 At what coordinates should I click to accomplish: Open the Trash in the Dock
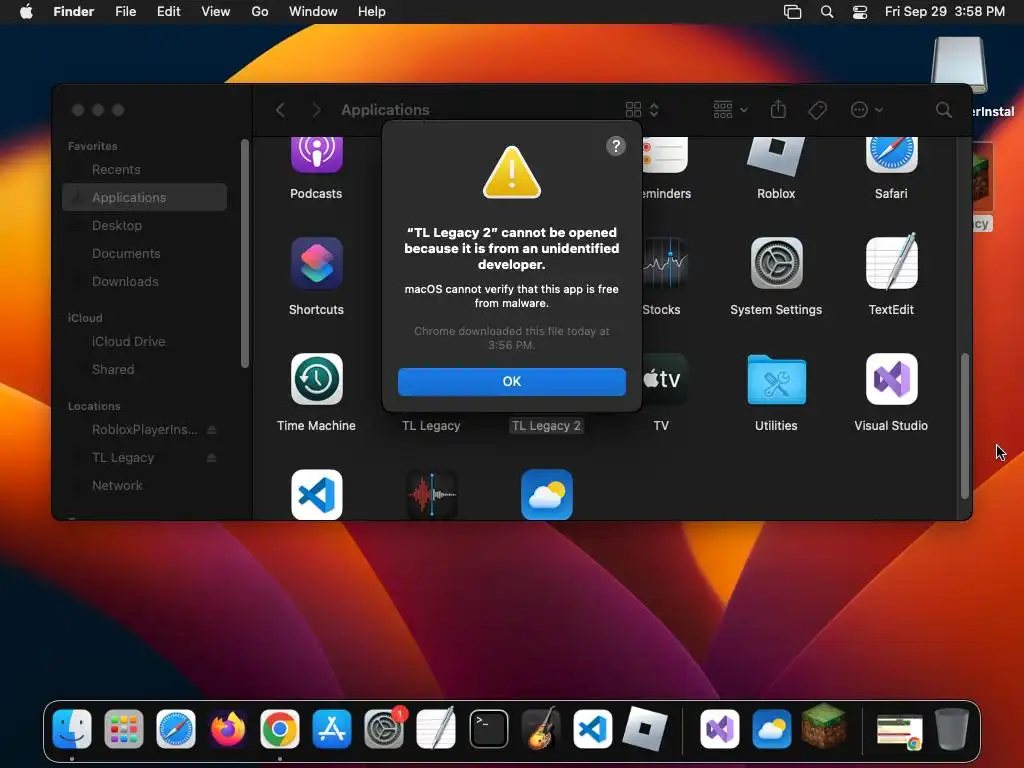point(952,729)
